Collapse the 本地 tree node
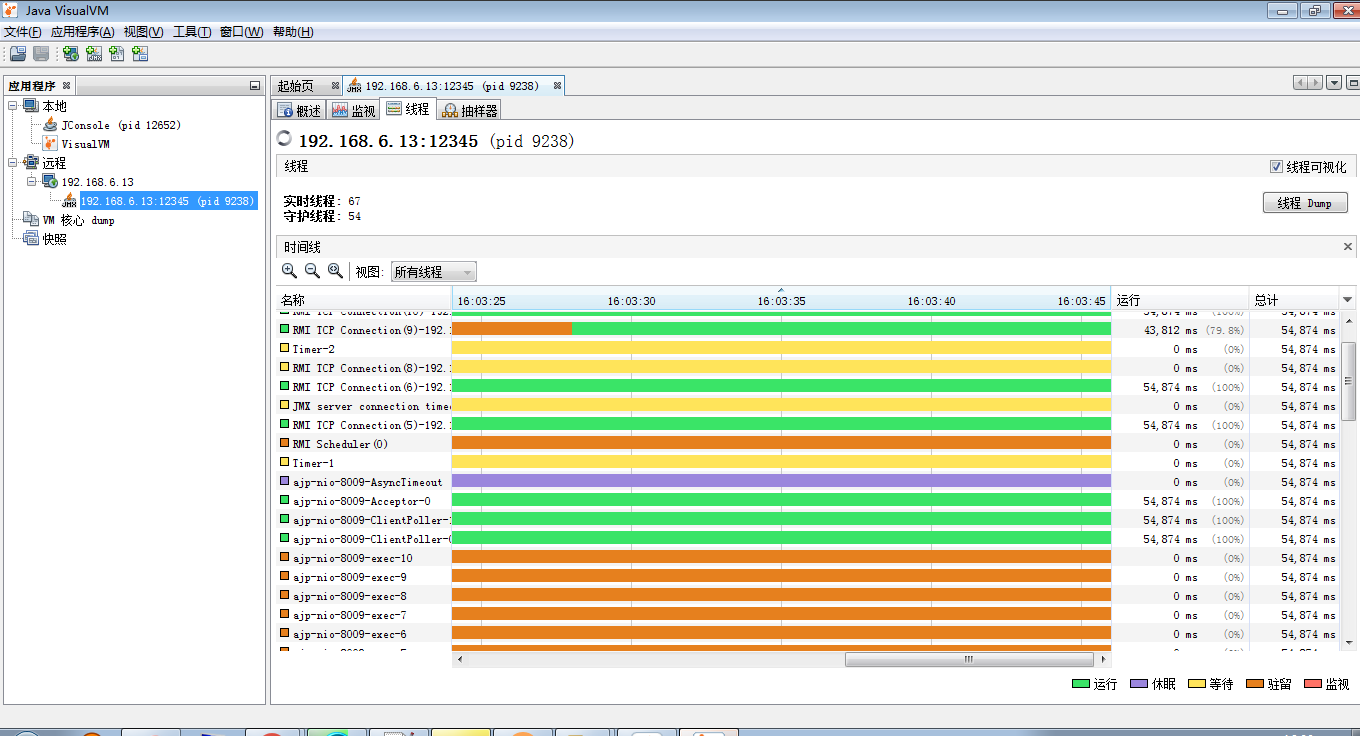Image resolution: width=1360 pixels, height=736 pixels. (13, 106)
